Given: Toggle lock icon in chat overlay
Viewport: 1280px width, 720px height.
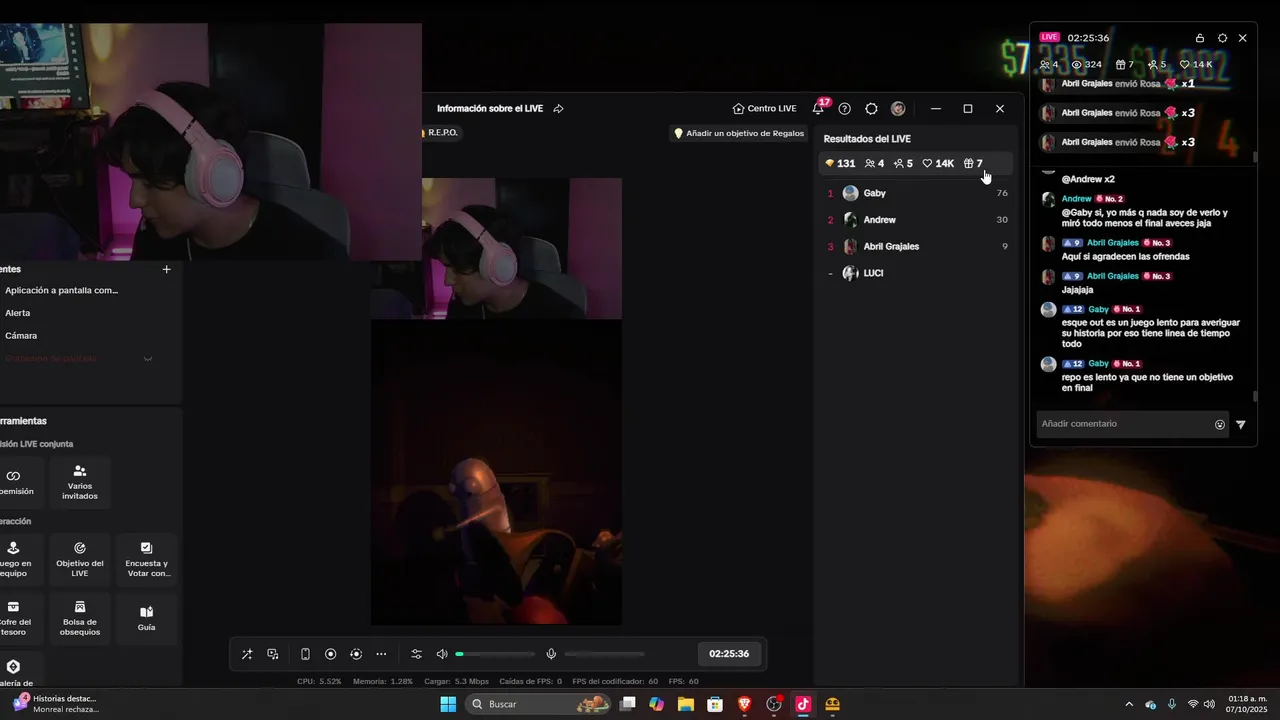Looking at the screenshot, I should [x=1200, y=38].
